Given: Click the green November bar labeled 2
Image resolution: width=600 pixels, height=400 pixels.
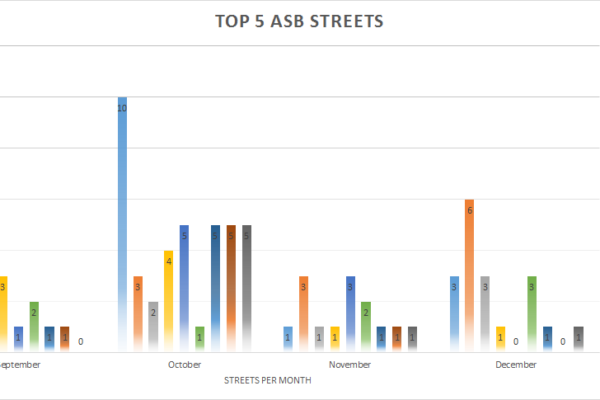Looking at the screenshot, I should [x=365, y=326].
